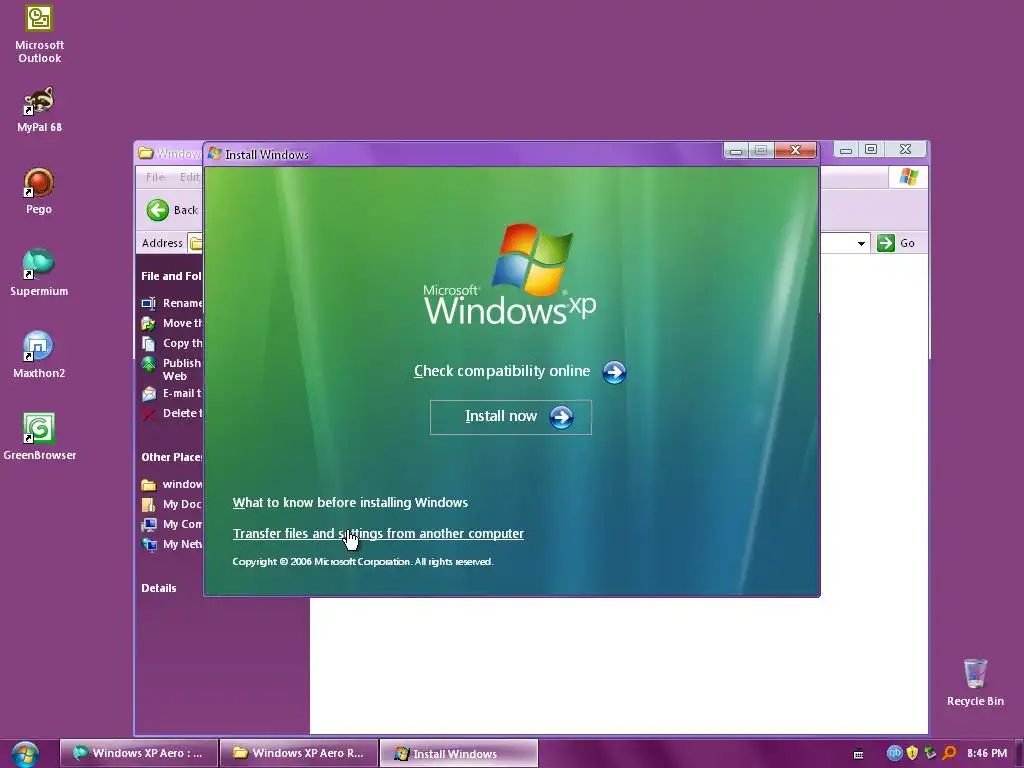
Task: Close the Install Windows dialog
Action: click(x=795, y=150)
